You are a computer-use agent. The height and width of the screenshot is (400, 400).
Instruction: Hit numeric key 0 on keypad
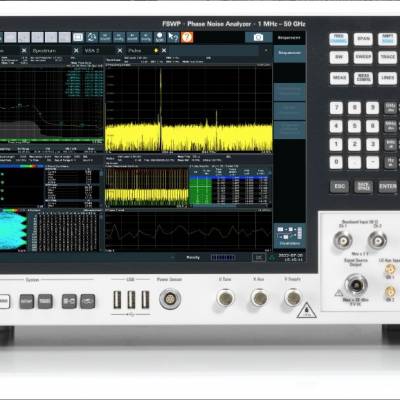336,162
